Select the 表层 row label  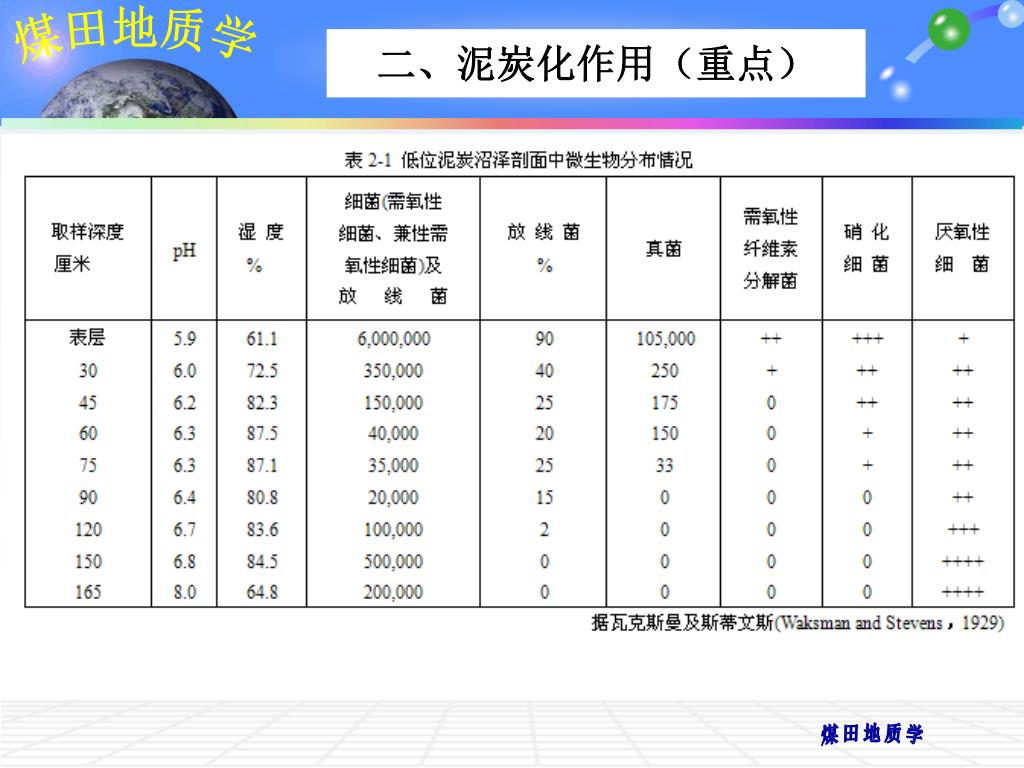click(x=88, y=338)
